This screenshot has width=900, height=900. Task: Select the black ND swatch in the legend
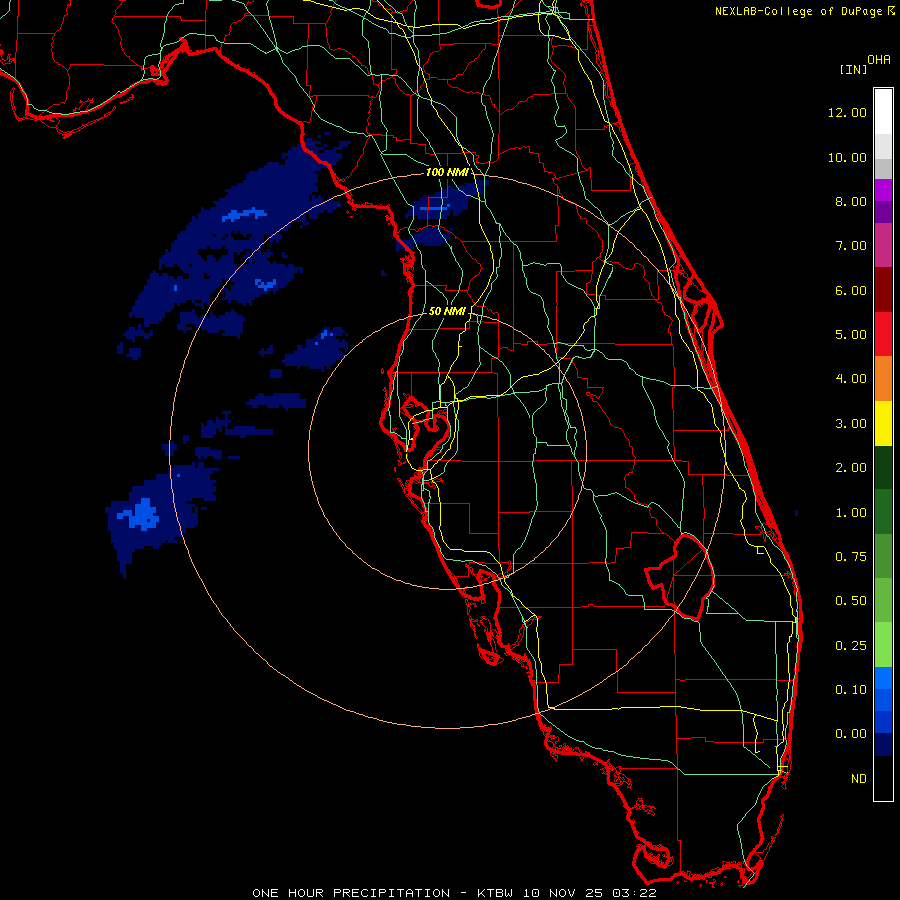point(883,778)
